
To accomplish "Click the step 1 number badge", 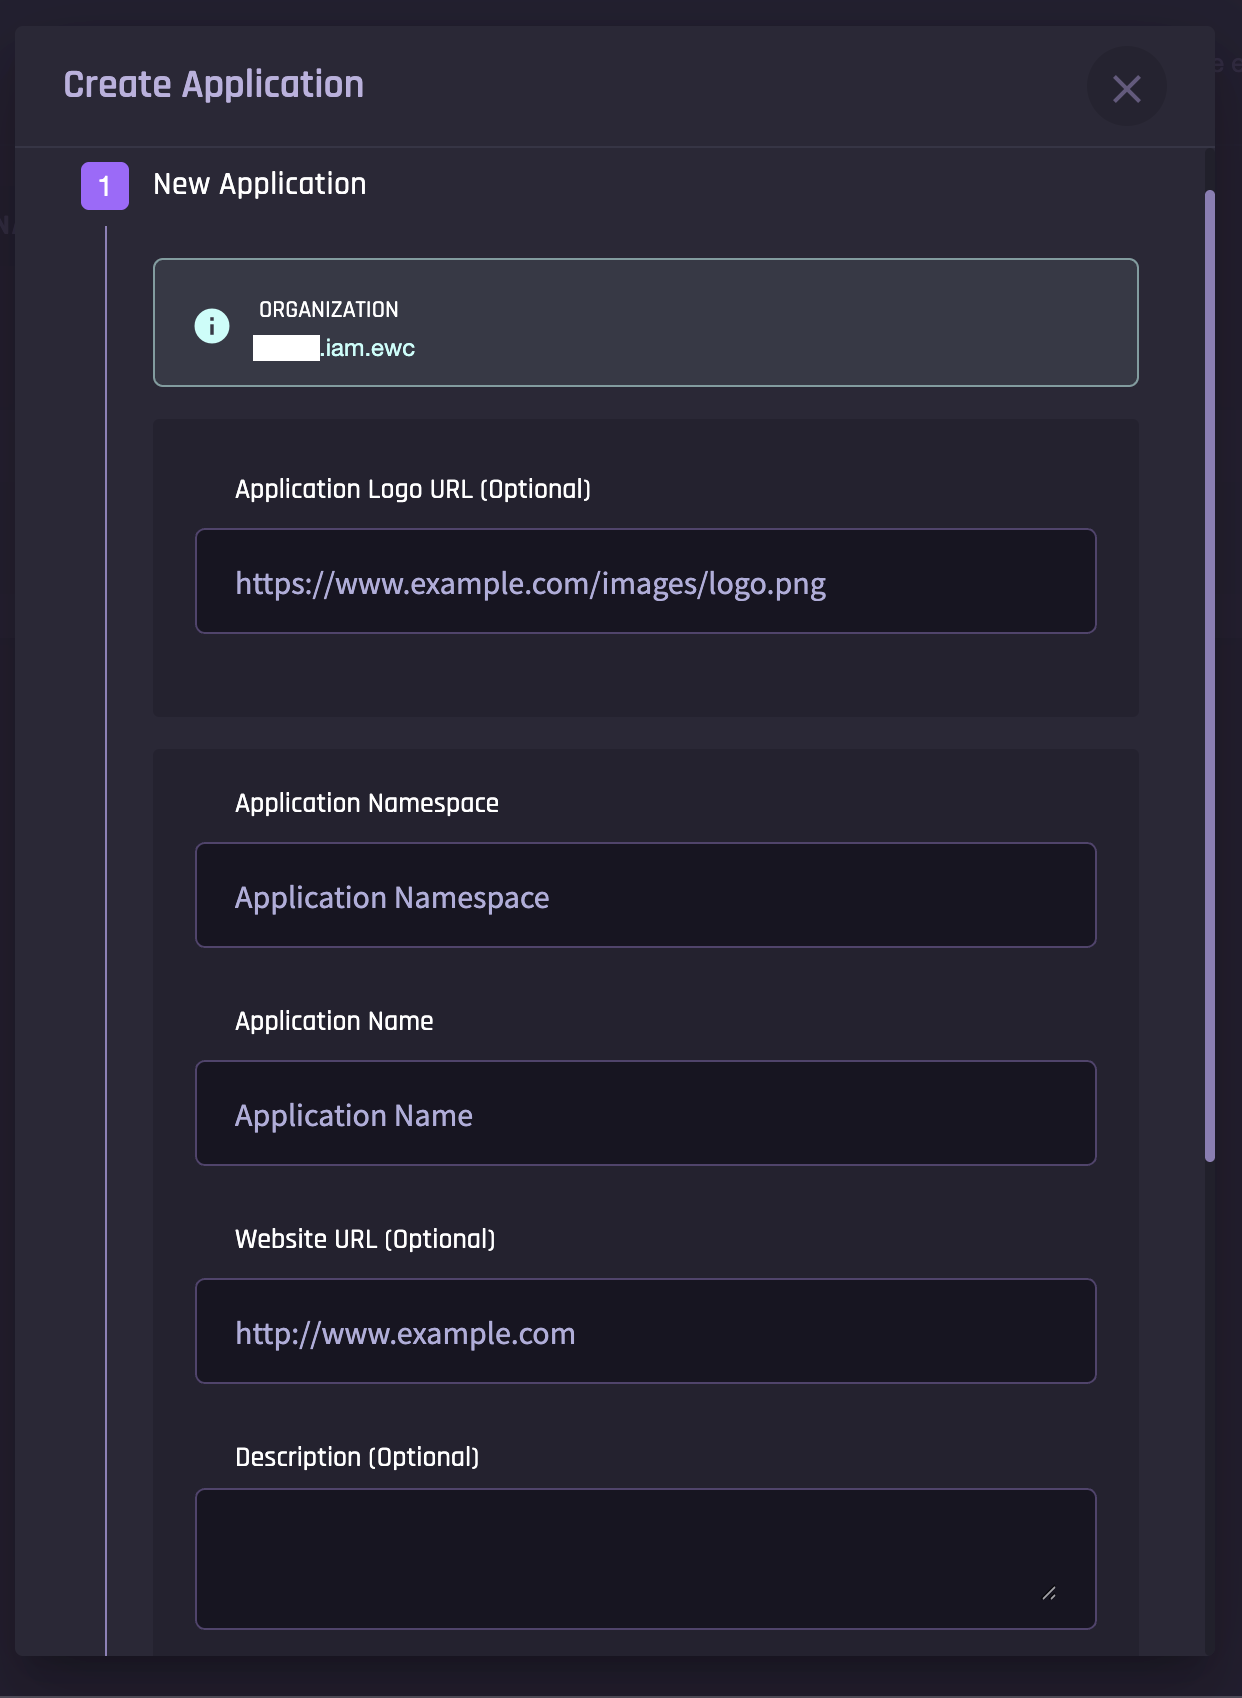I will 105,186.
